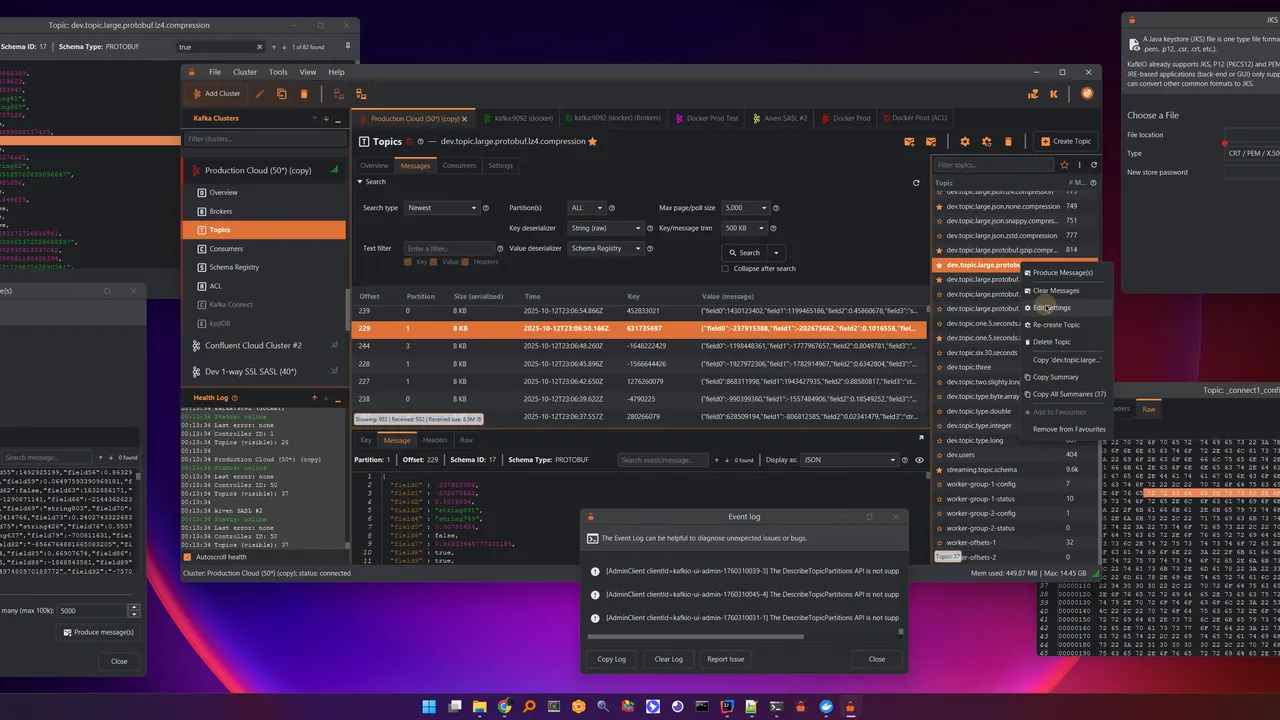1280x720 pixels.
Task: Click the trash delete cluster icon in toolbar
Action: coord(304,94)
